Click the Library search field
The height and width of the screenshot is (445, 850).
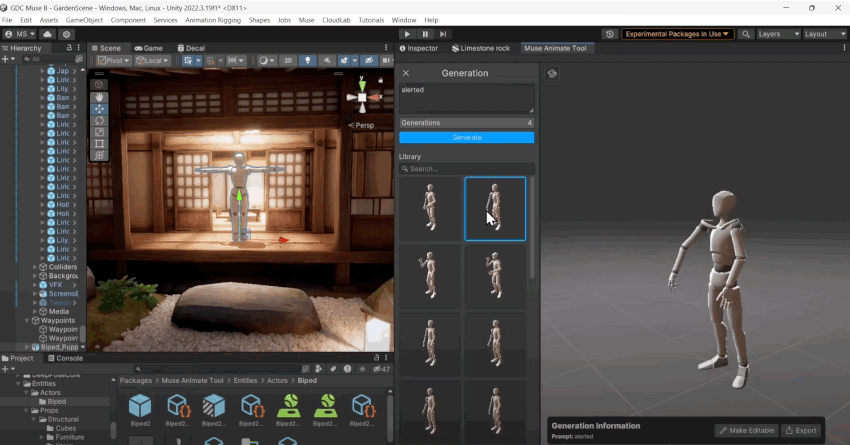coord(466,169)
